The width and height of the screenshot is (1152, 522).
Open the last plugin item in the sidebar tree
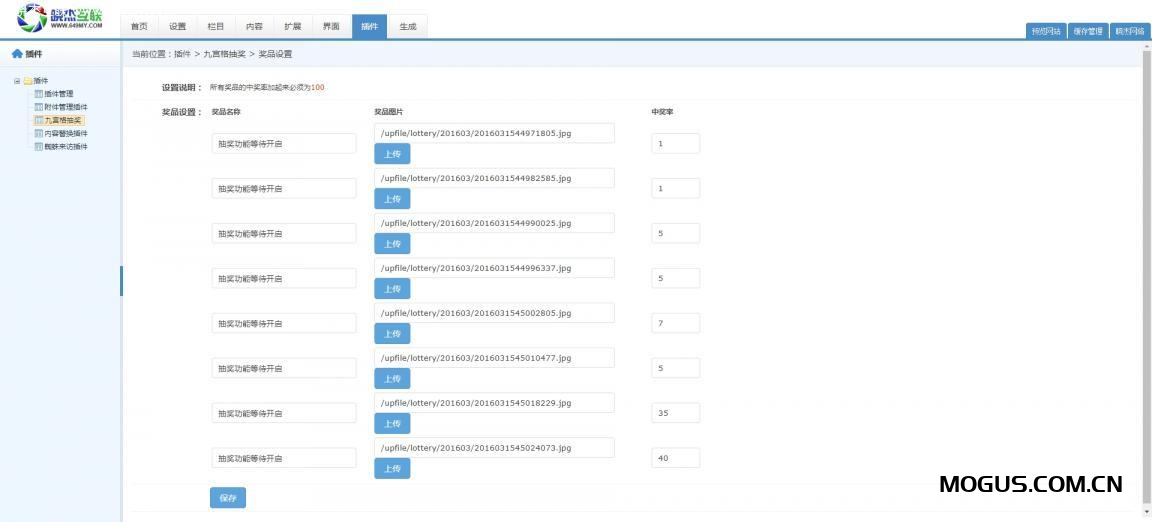click(65, 146)
